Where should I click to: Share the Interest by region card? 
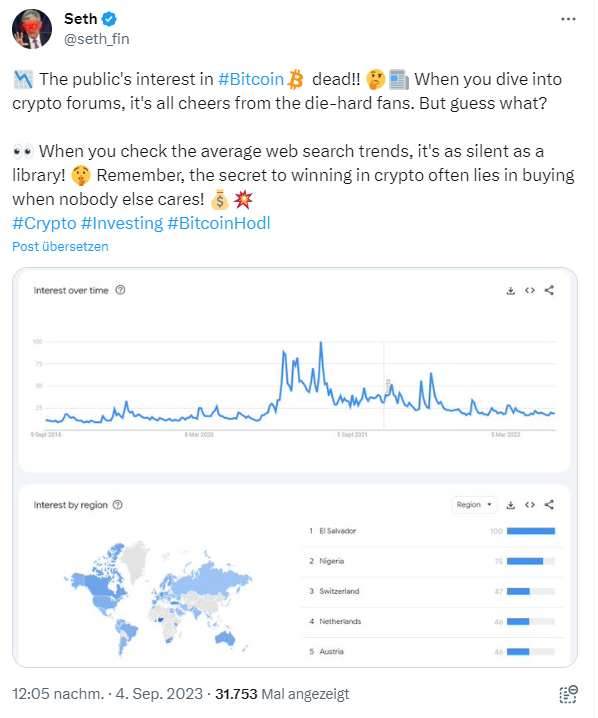point(551,506)
